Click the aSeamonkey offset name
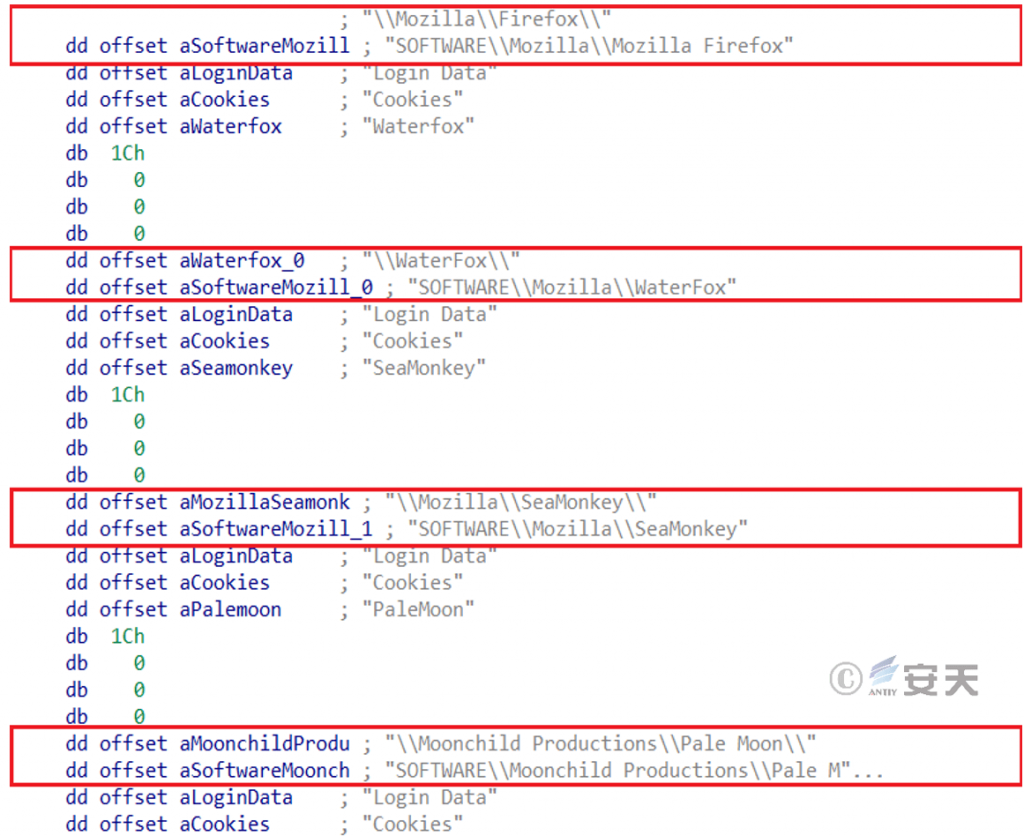 point(236,368)
